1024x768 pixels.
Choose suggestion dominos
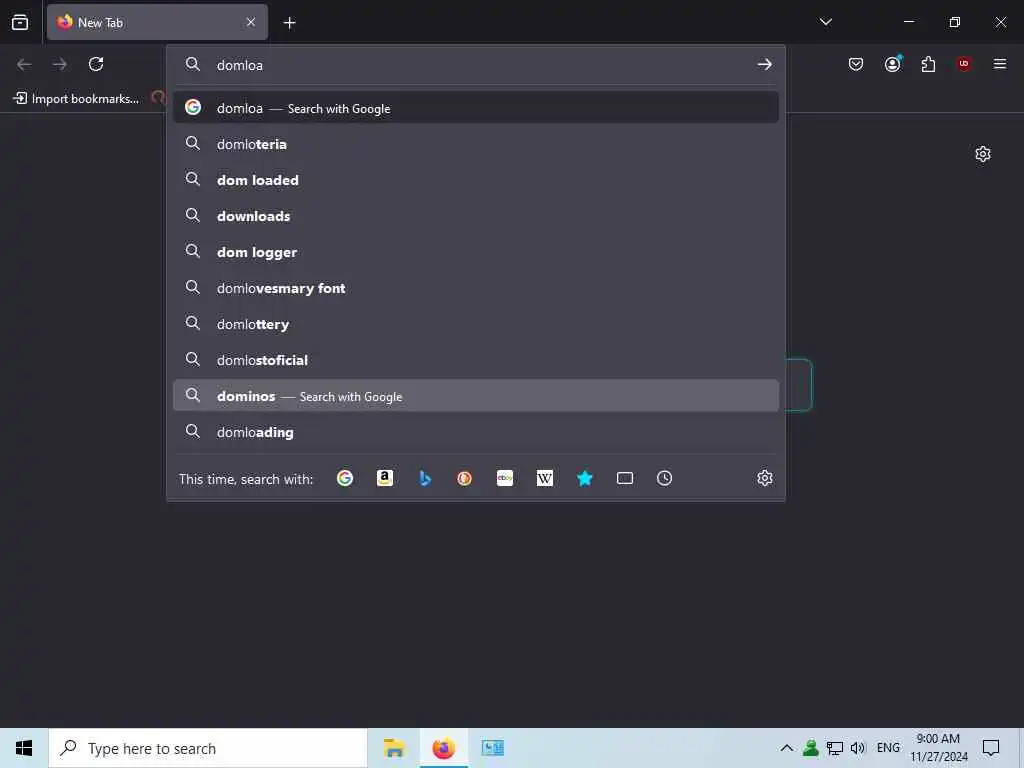(x=475, y=396)
